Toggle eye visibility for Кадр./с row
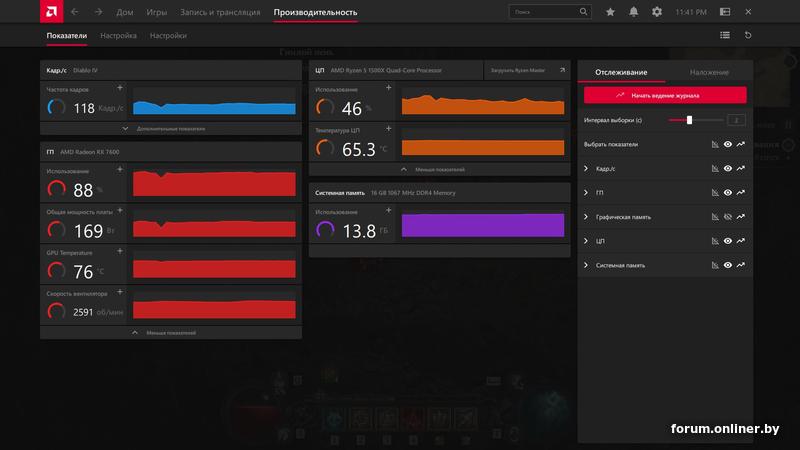This screenshot has width=800, height=450. click(728, 168)
